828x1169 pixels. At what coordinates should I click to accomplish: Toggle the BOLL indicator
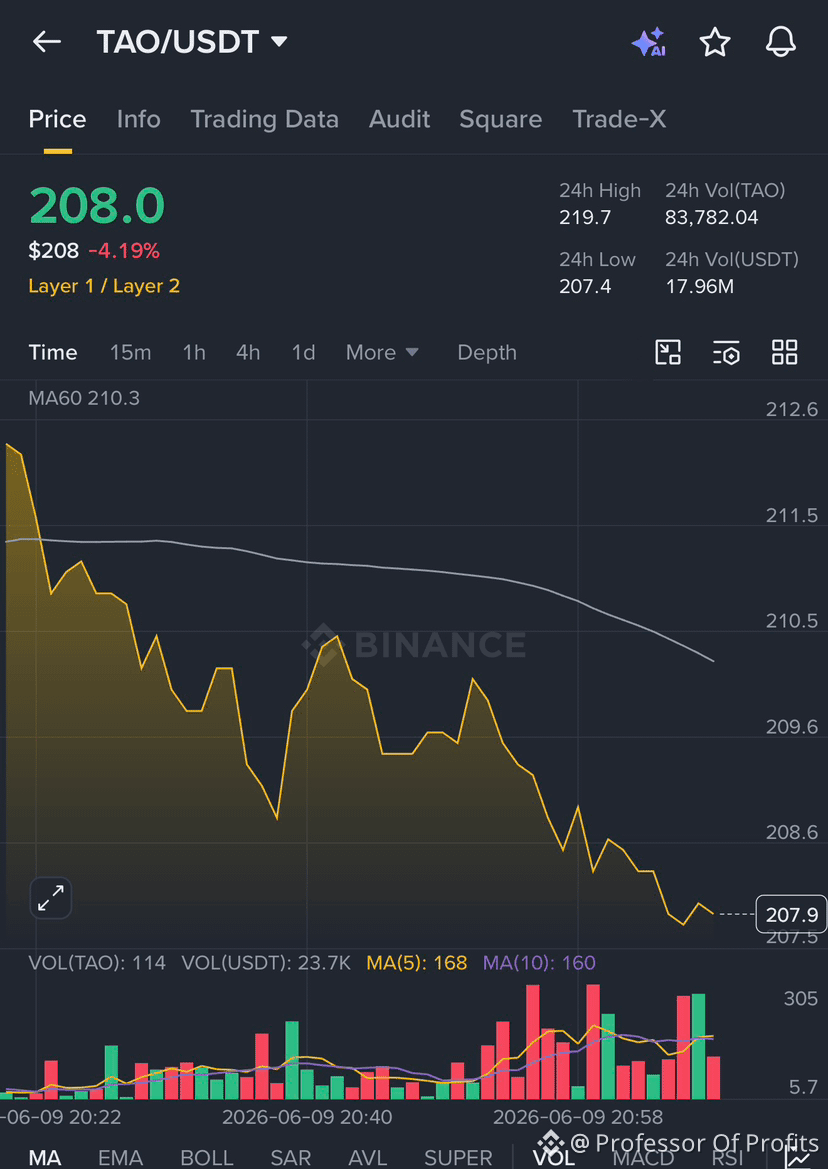click(x=207, y=1158)
